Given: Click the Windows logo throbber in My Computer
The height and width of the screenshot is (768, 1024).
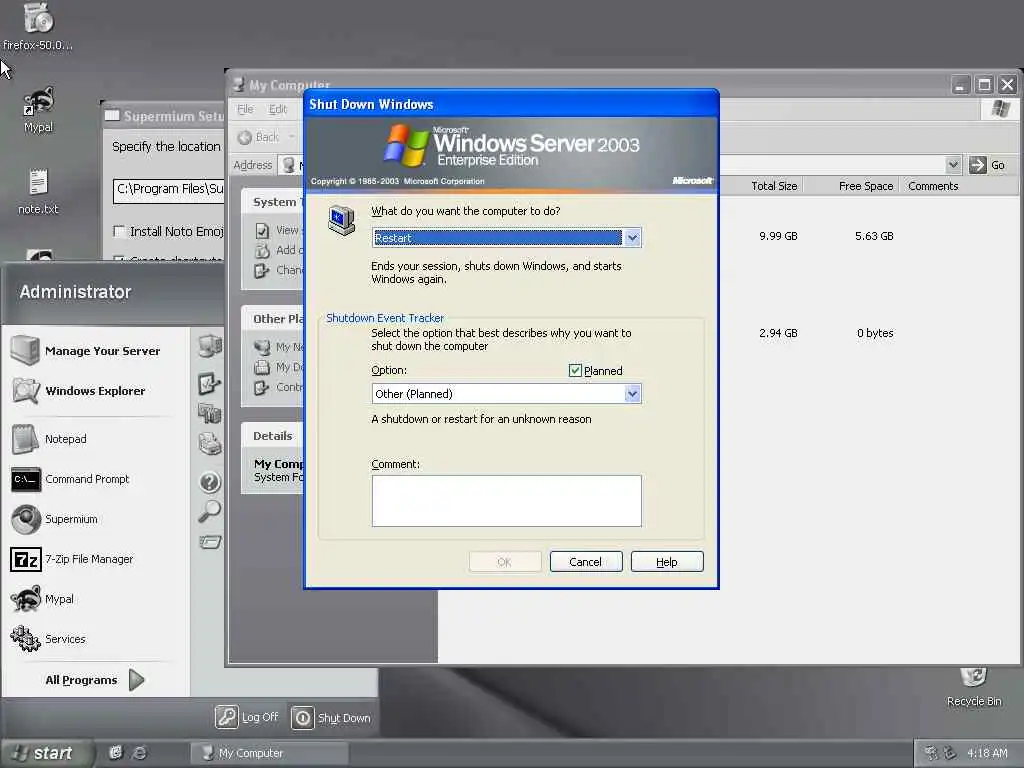Looking at the screenshot, I should 1000,108.
